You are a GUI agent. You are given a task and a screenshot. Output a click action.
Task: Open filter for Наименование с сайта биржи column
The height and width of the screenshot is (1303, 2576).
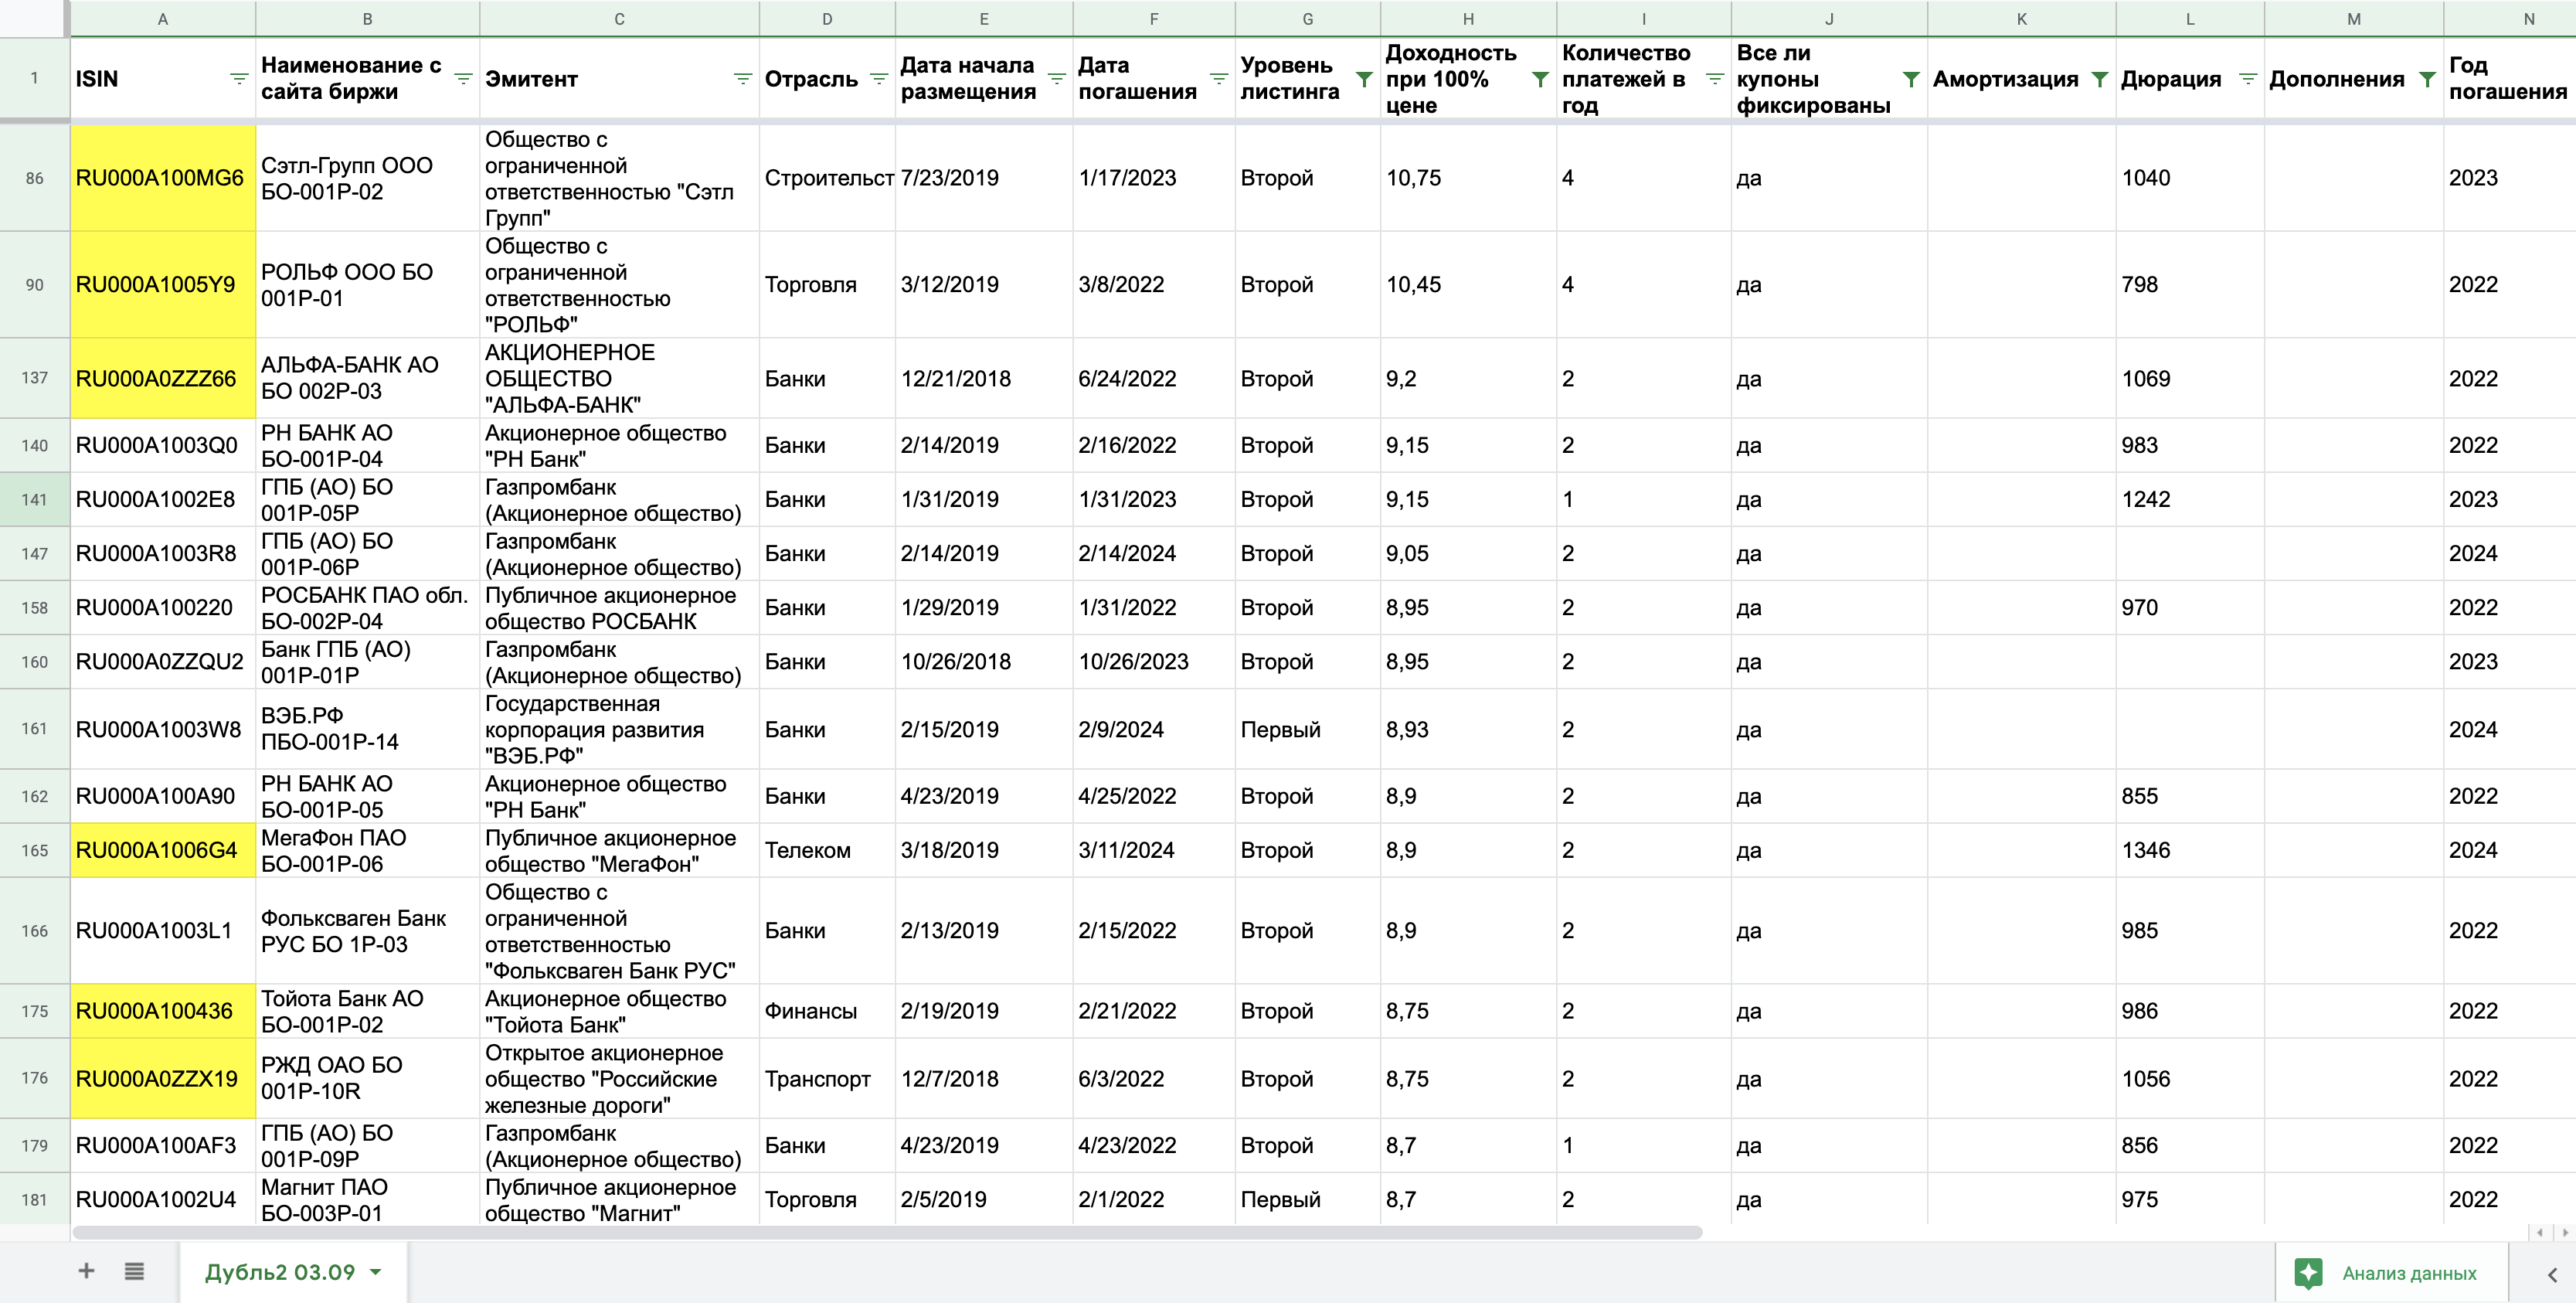[x=463, y=79]
